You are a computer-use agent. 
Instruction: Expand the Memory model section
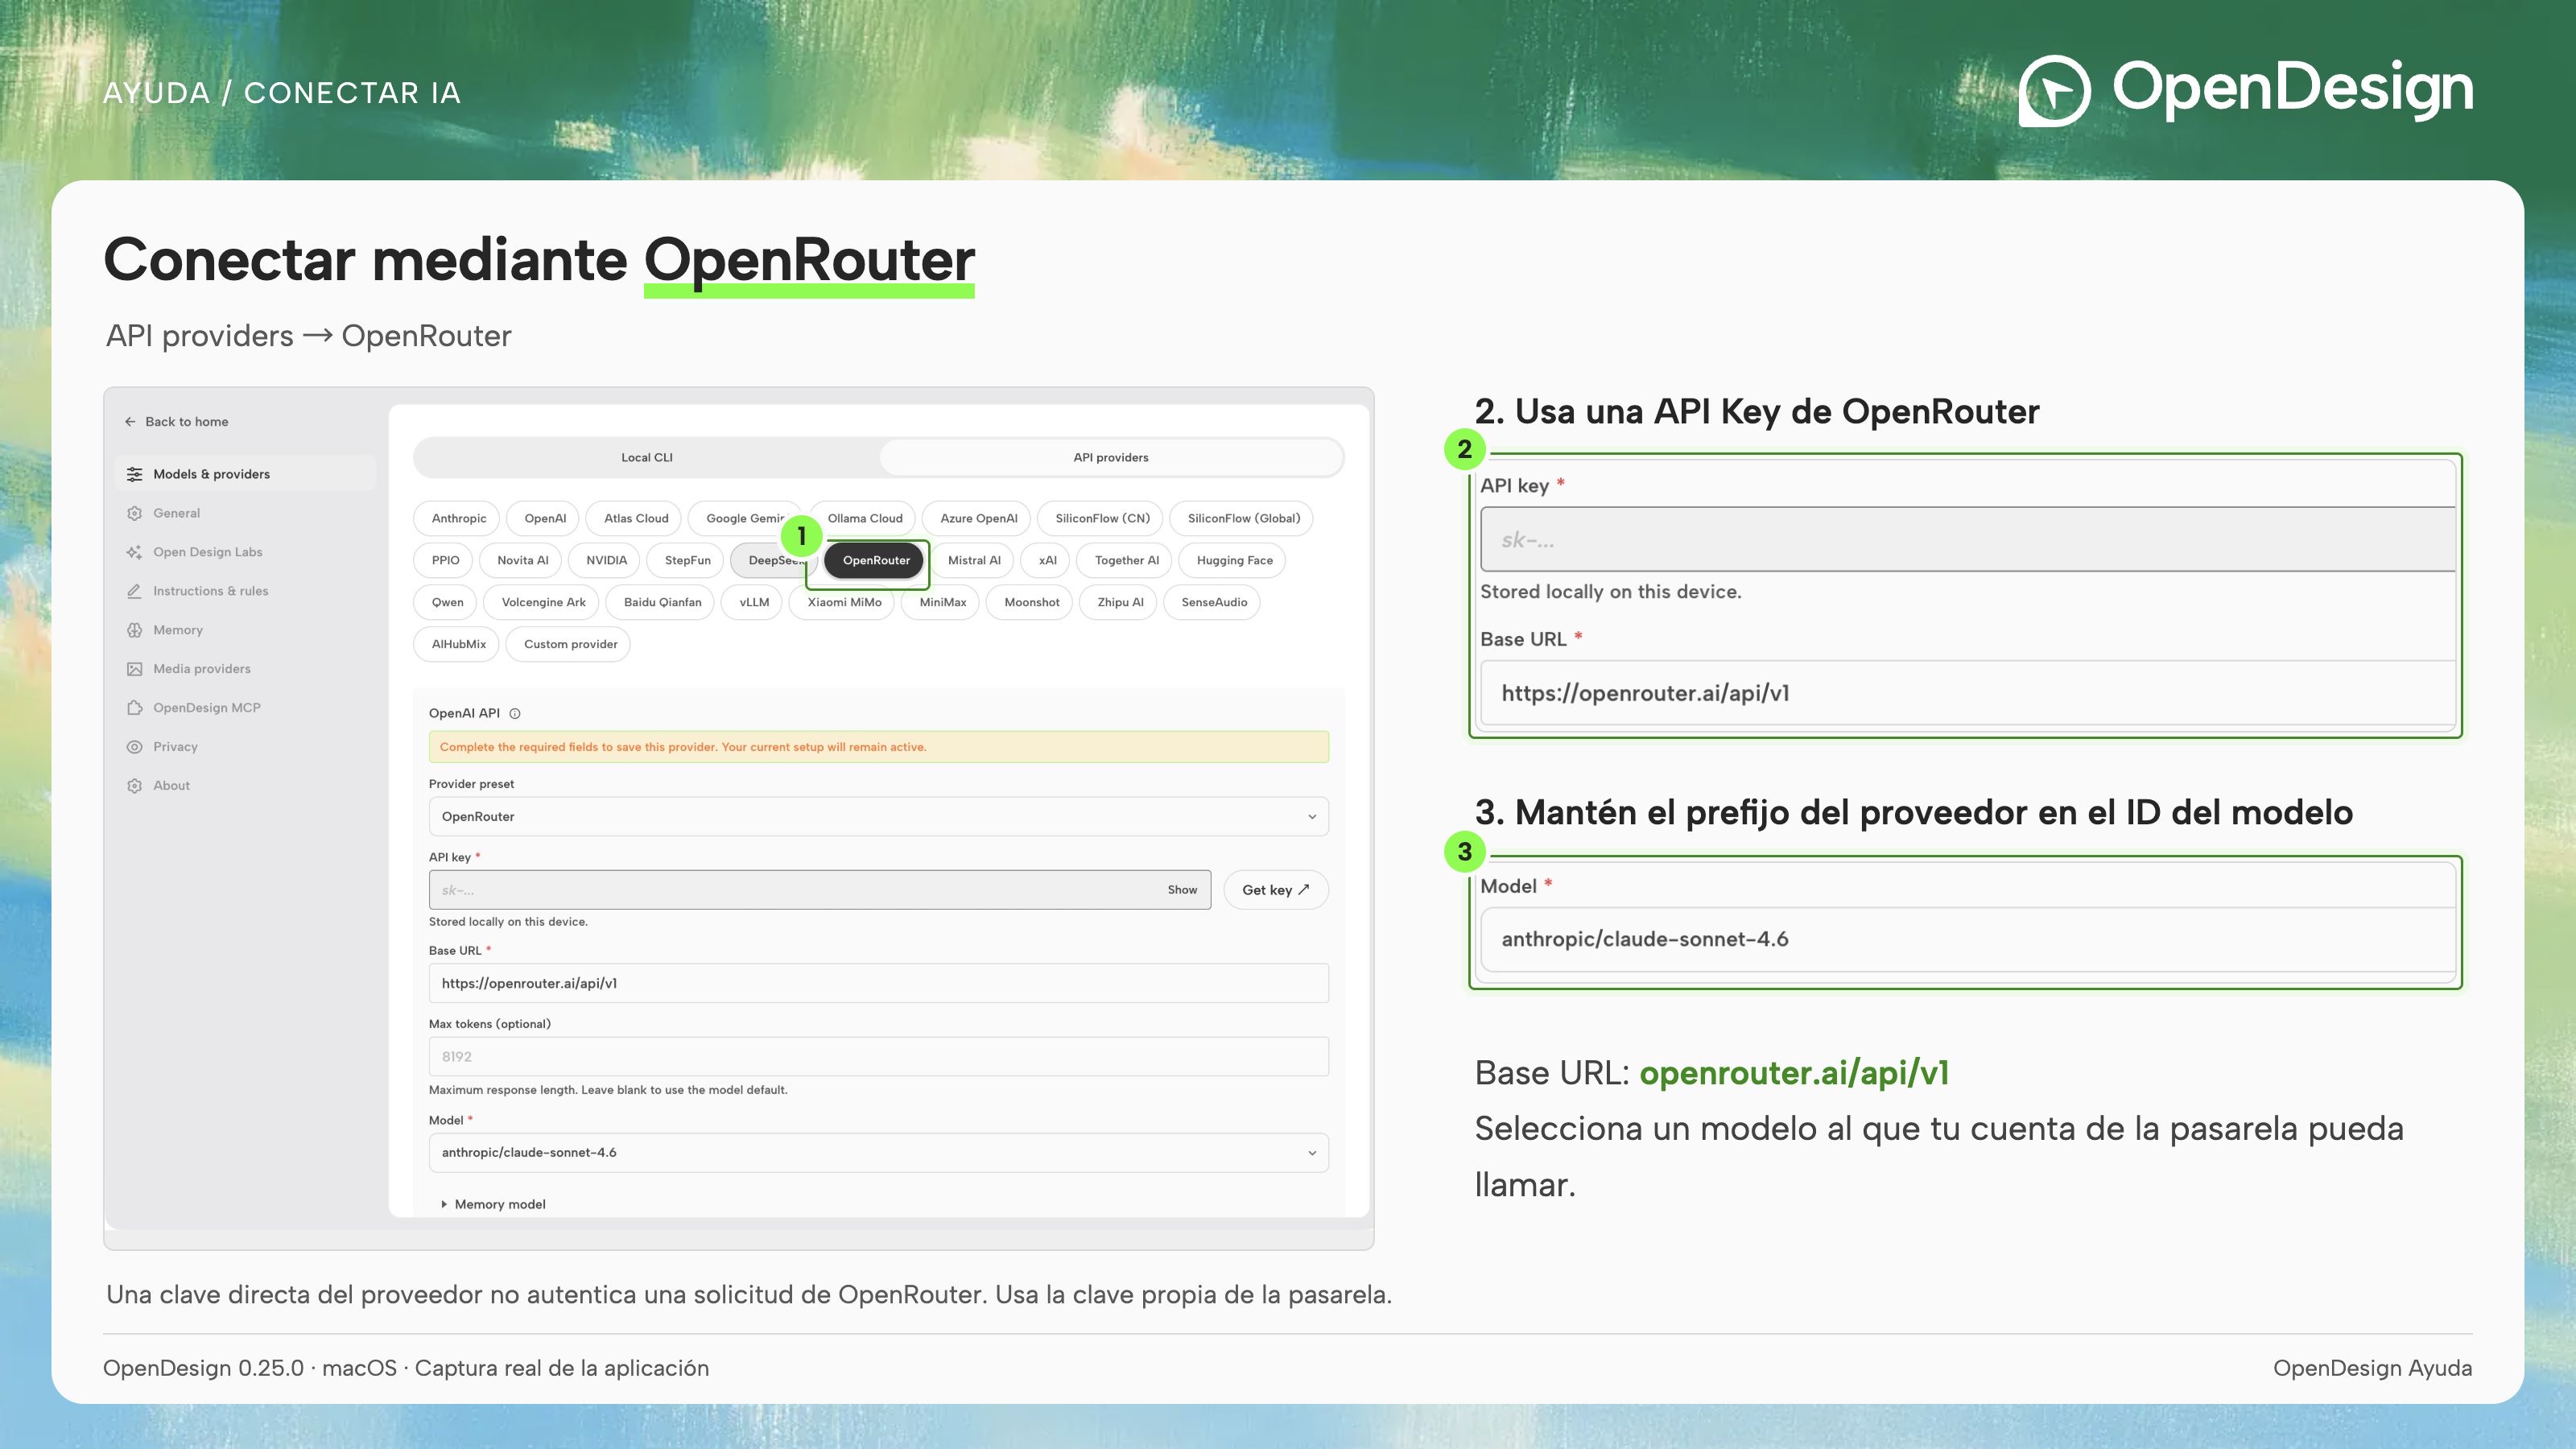click(494, 1205)
